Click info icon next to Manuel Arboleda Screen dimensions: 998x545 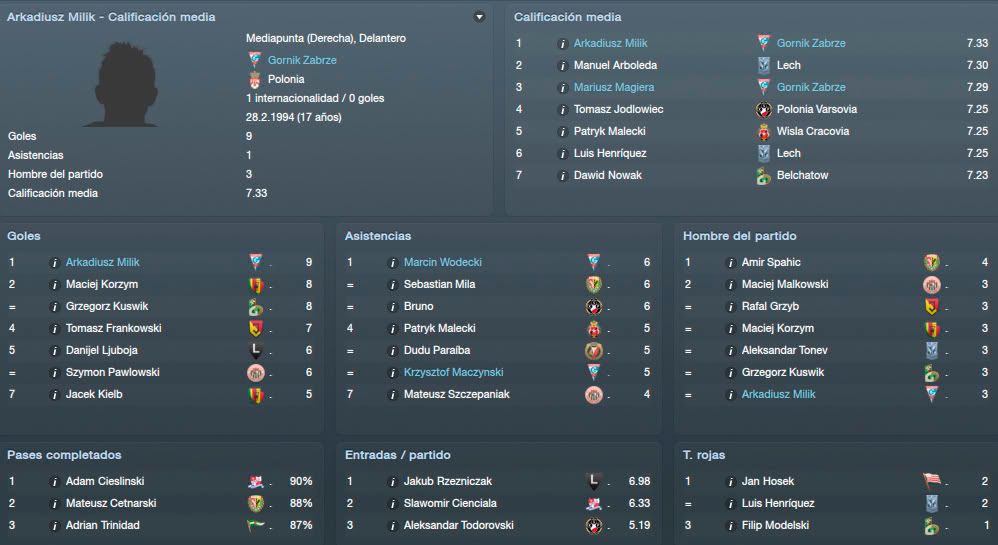[562, 66]
